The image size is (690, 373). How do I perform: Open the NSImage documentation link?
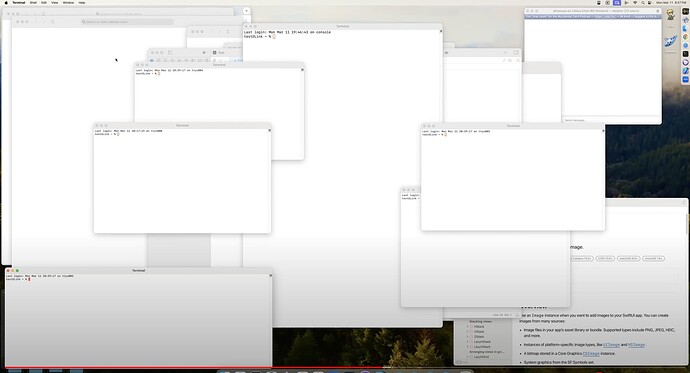[636, 345]
